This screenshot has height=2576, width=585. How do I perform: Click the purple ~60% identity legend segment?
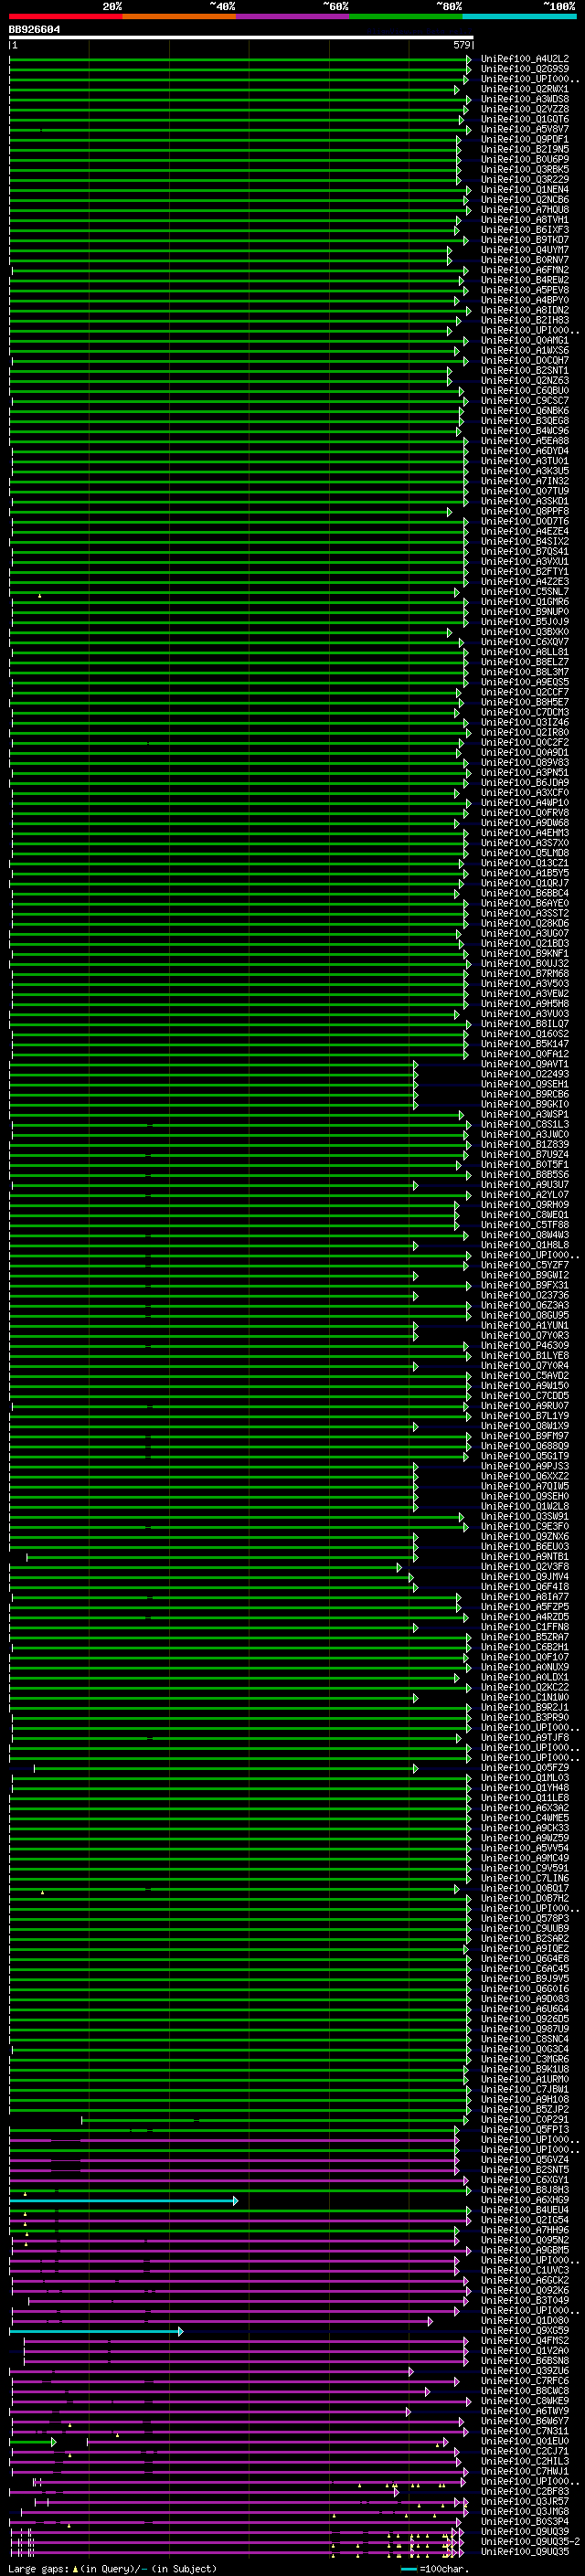tap(293, 16)
